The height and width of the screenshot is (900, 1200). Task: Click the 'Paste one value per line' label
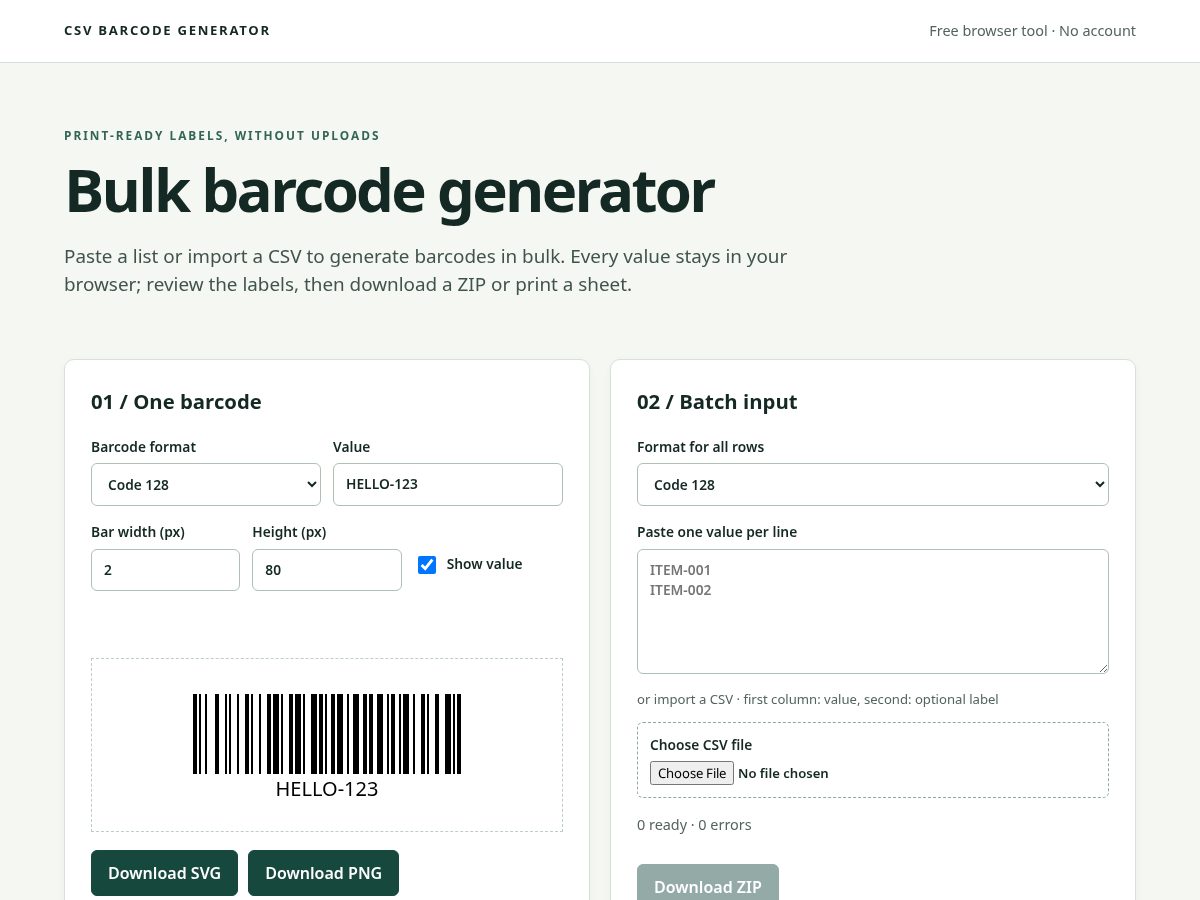pyautogui.click(x=717, y=532)
